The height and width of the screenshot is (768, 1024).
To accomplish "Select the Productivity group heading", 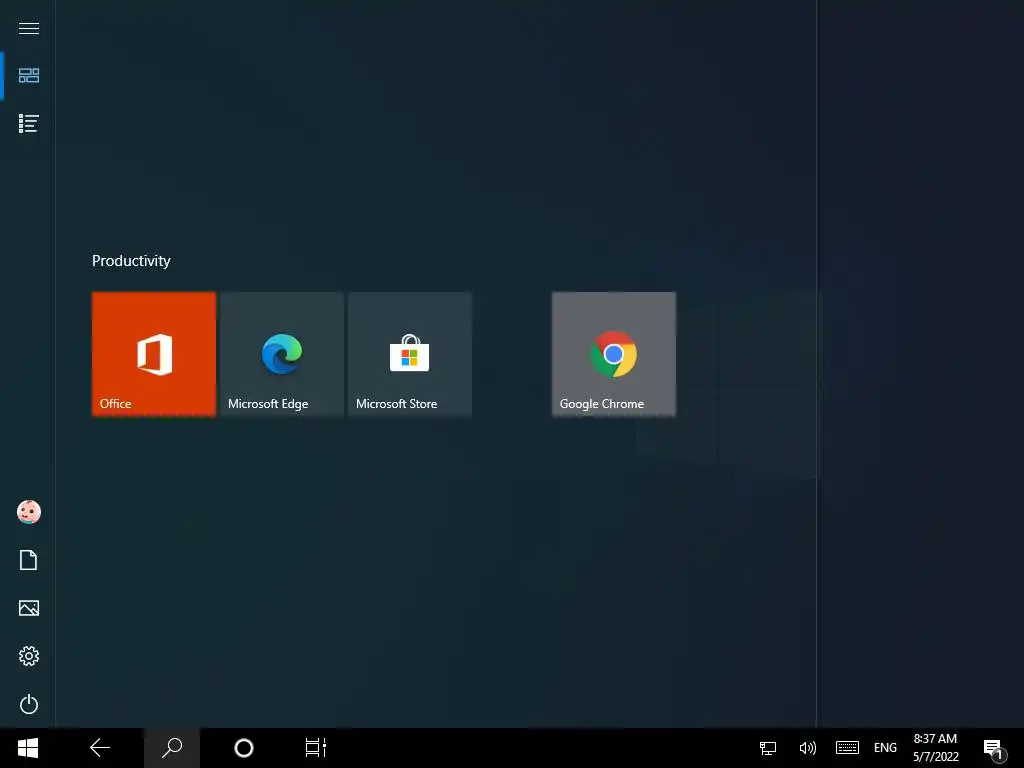I will pyautogui.click(x=131, y=261).
